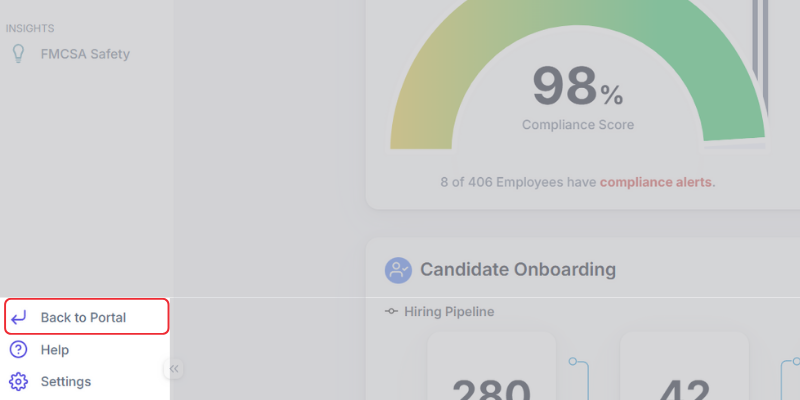Click the green end of the compliance gauge
Screen dimensions: 800x400
[735, 120]
